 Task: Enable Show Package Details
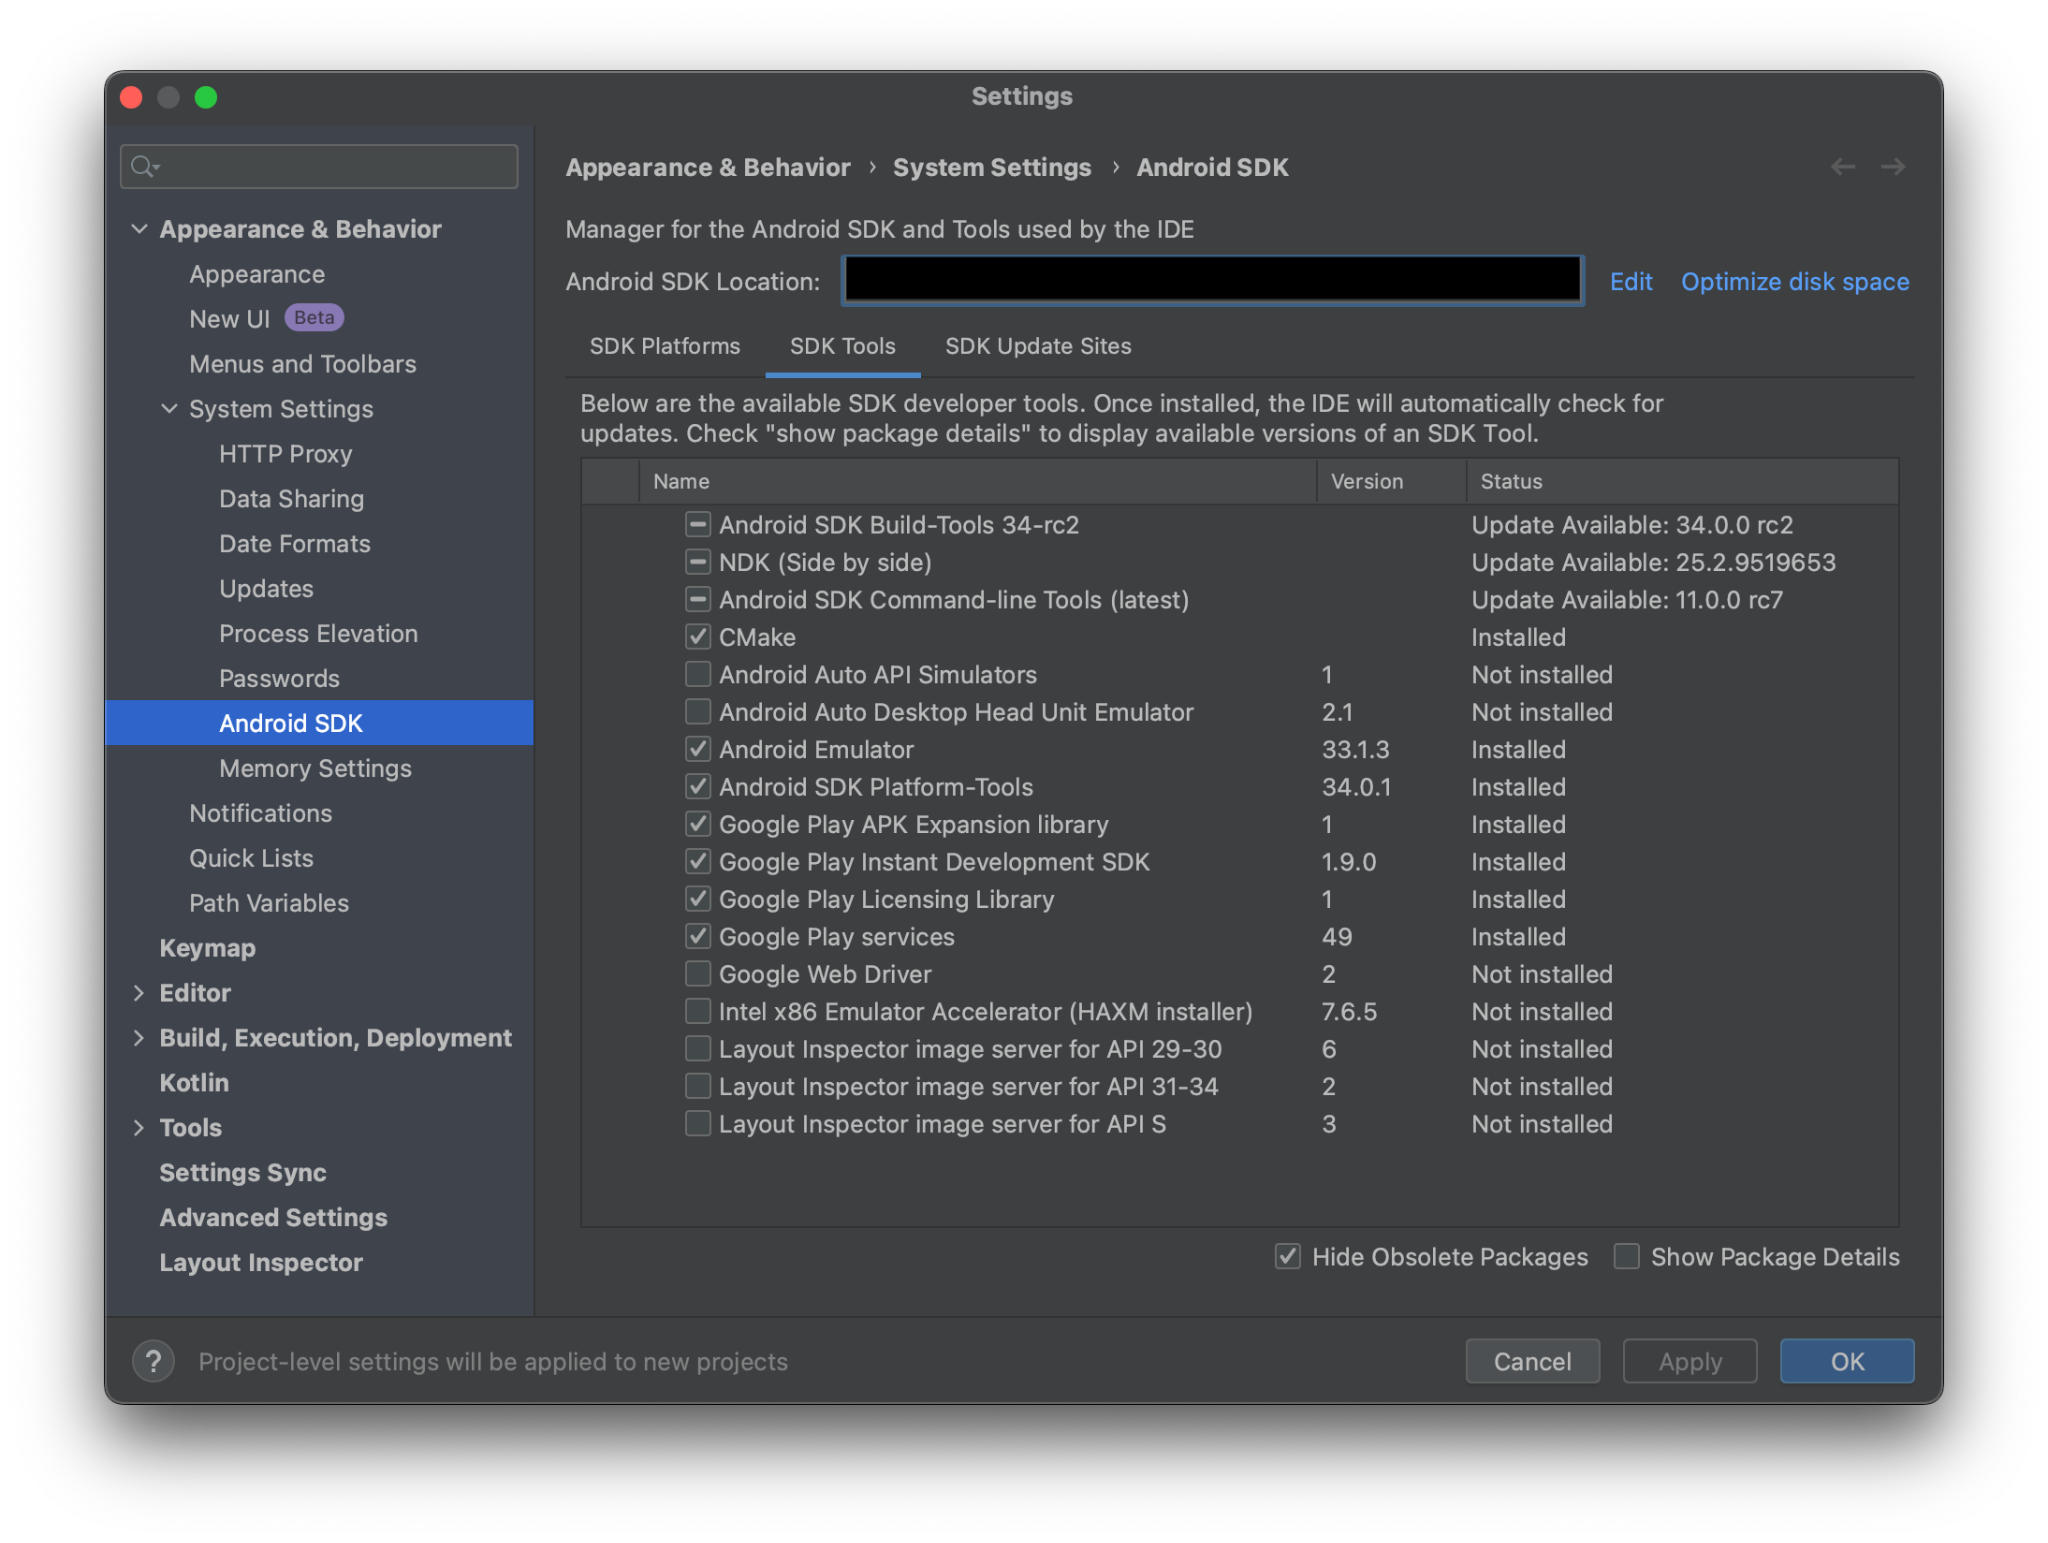click(1625, 1257)
